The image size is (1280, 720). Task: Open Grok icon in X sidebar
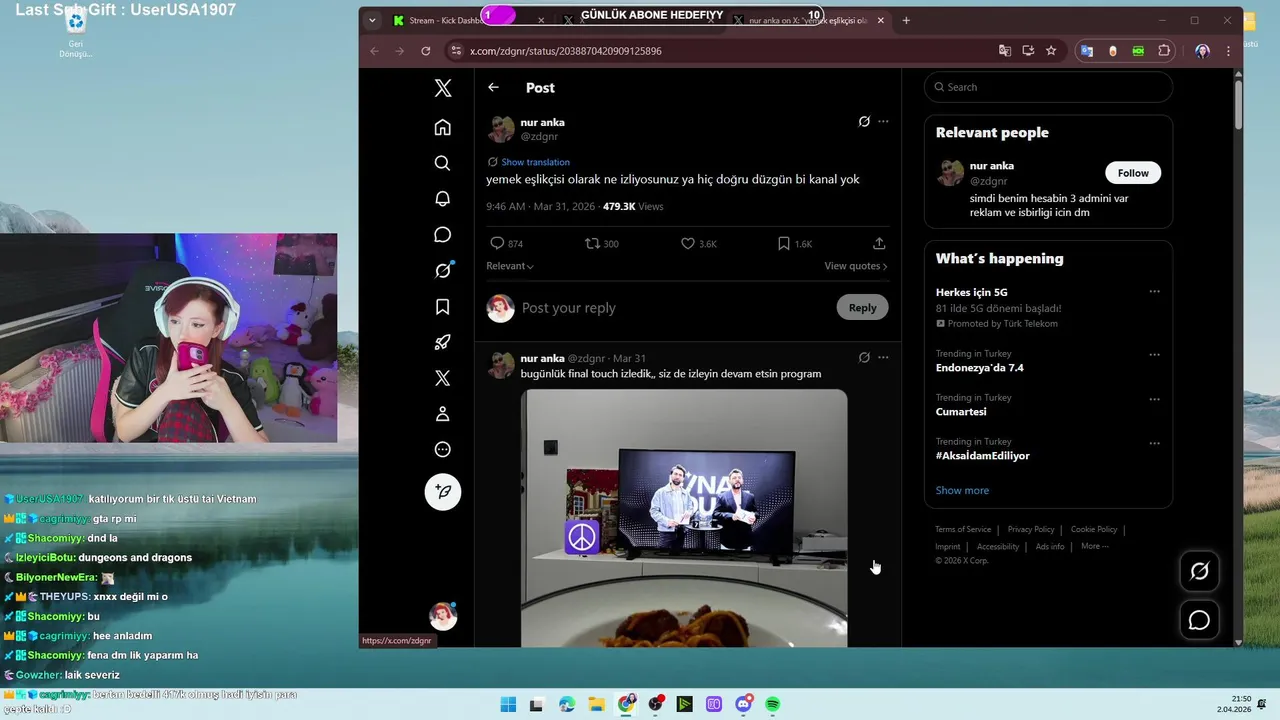click(x=443, y=270)
